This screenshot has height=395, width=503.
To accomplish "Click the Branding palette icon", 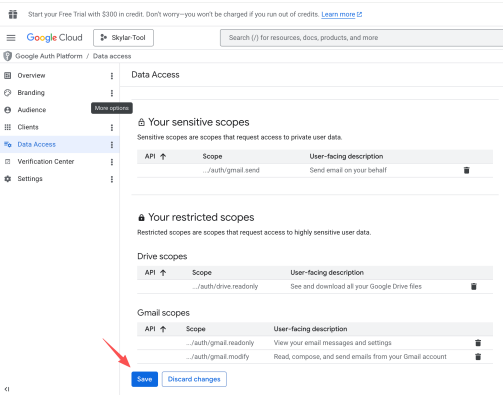I will (7, 93).
